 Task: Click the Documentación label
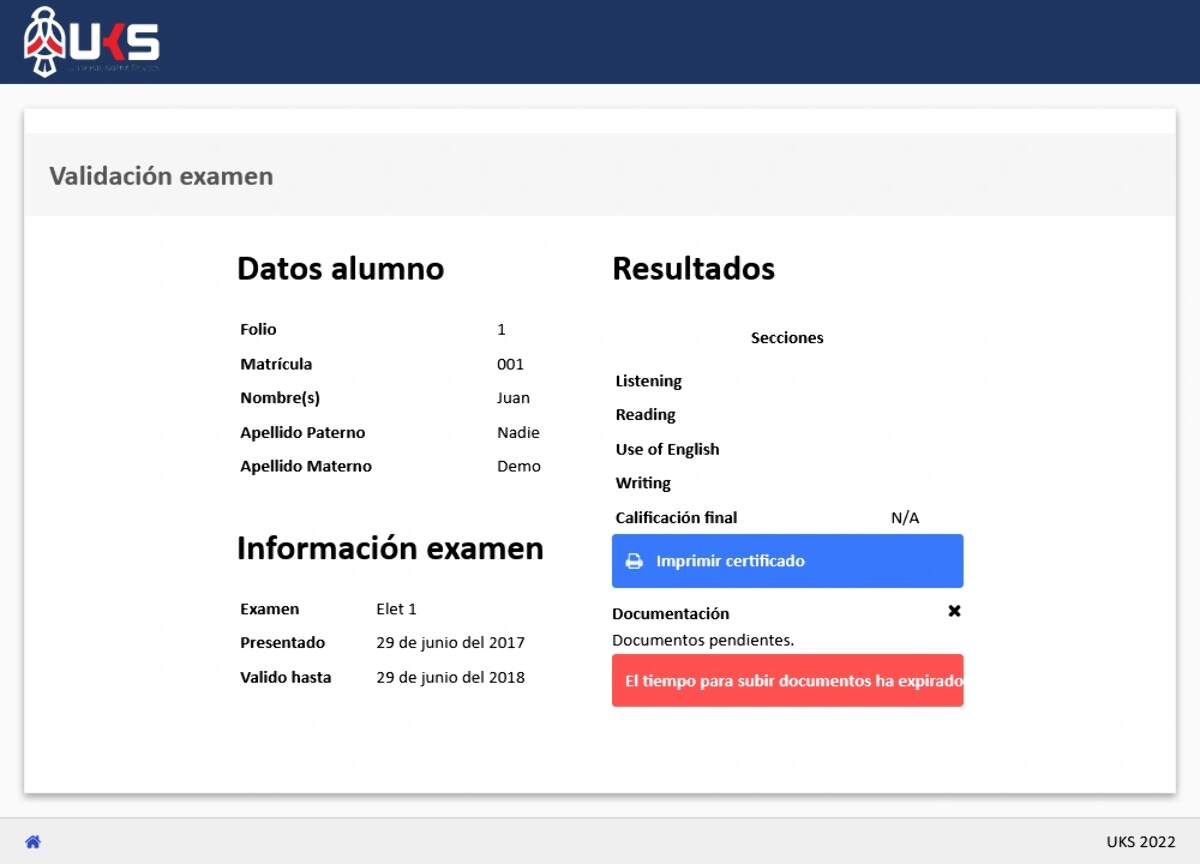(671, 614)
